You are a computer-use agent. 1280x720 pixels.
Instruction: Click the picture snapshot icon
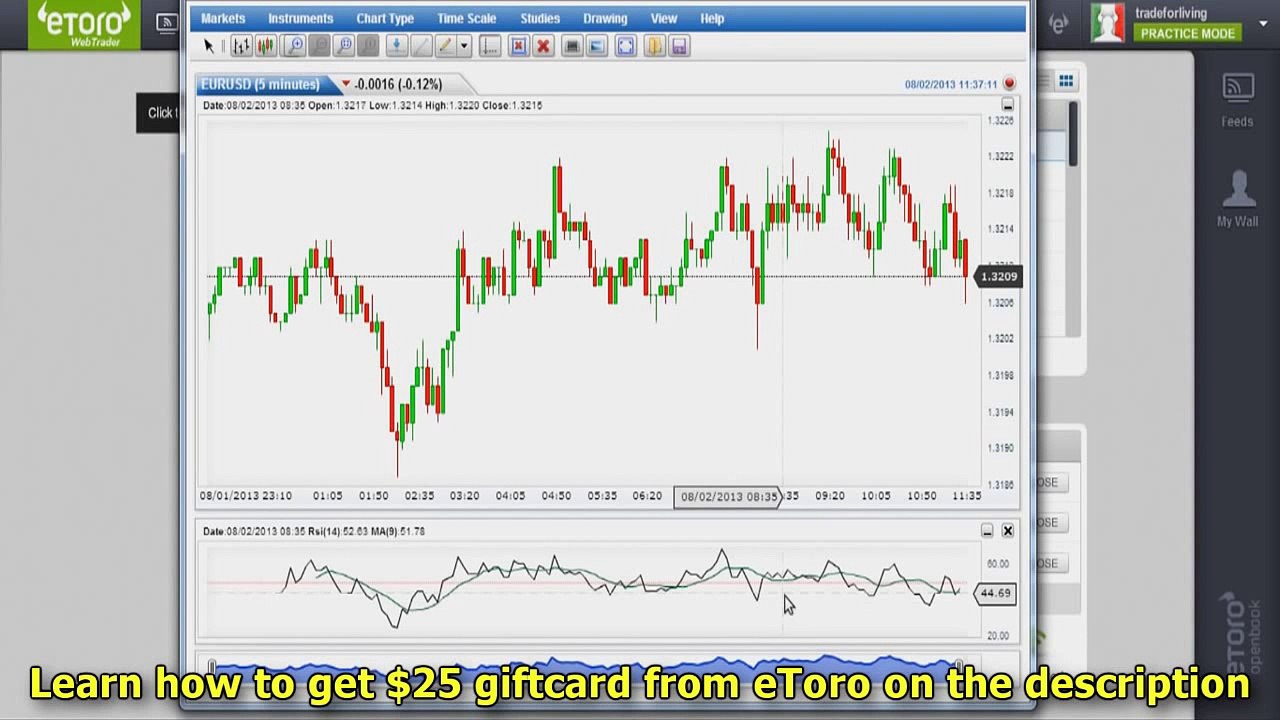pos(597,46)
